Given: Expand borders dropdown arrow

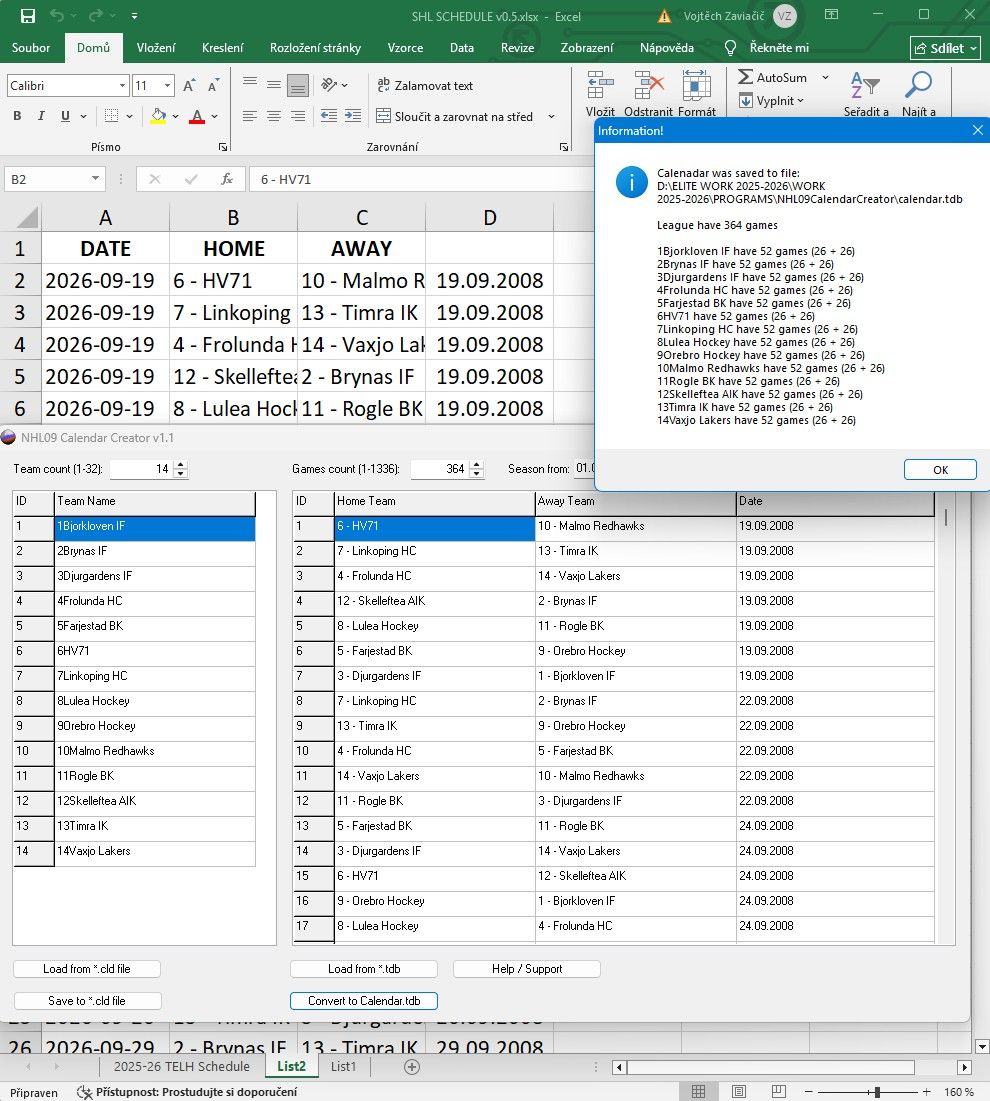Looking at the screenshot, I should 129,116.
